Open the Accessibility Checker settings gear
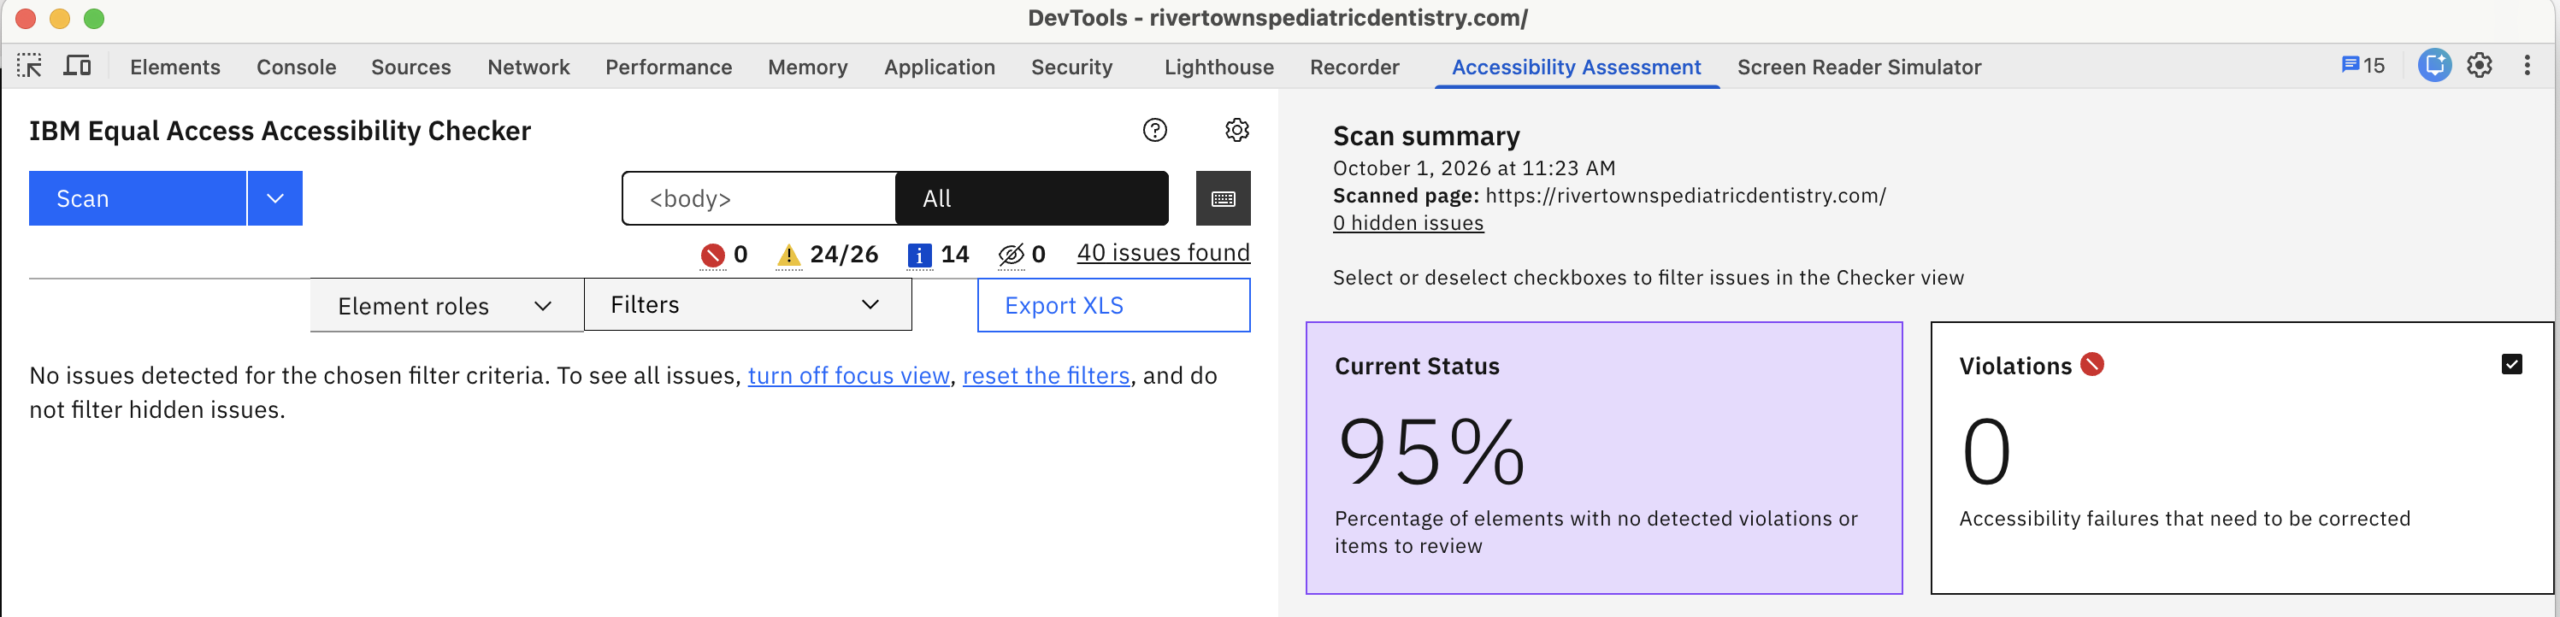The image size is (2560, 617). [1237, 130]
